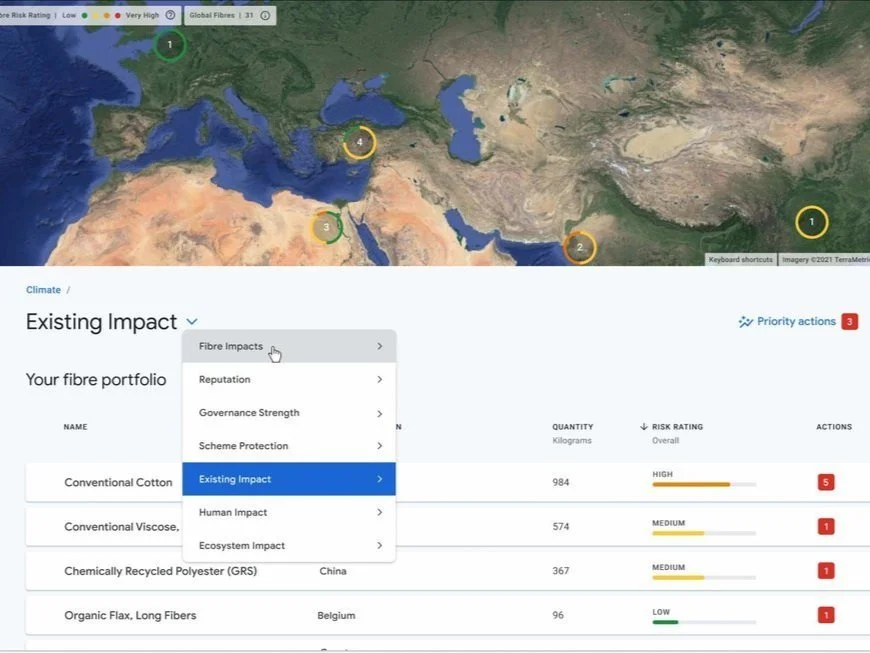
Task: Click the sort arrow beside Risk Rating
Action: pyautogui.click(x=644, y=427)
